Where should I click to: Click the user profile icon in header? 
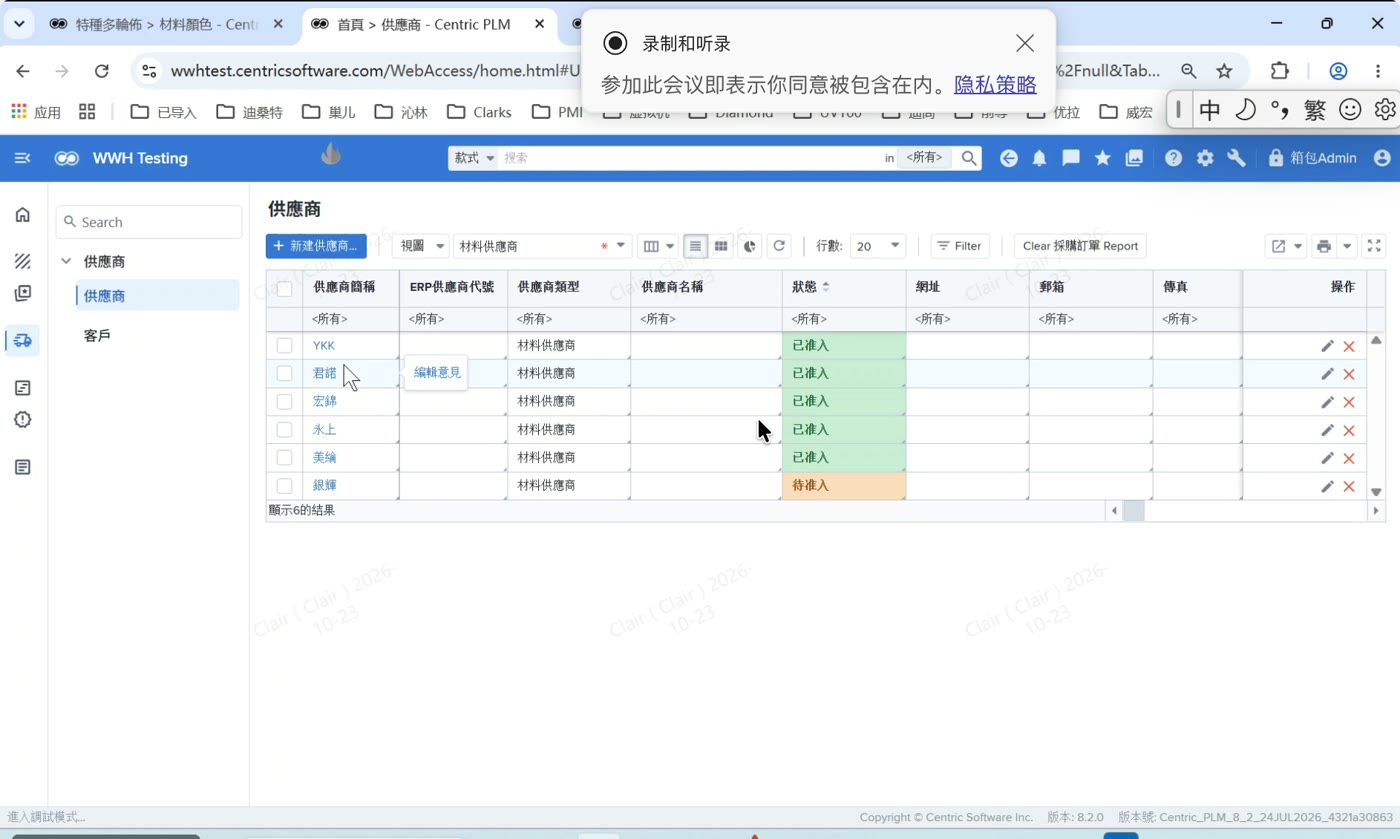pyautogui.click(x=1382, y=158)
